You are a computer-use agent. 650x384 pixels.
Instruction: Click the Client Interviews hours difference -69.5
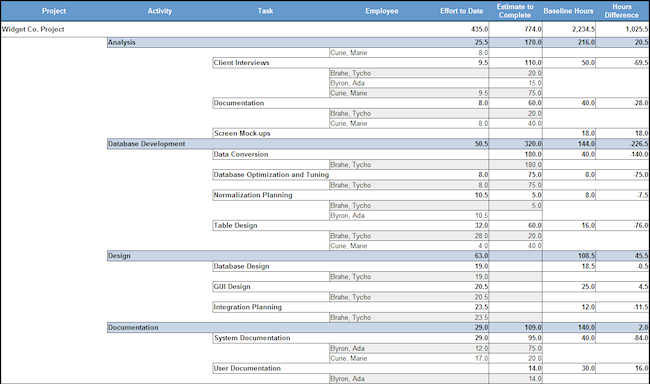tap(641, 63)
